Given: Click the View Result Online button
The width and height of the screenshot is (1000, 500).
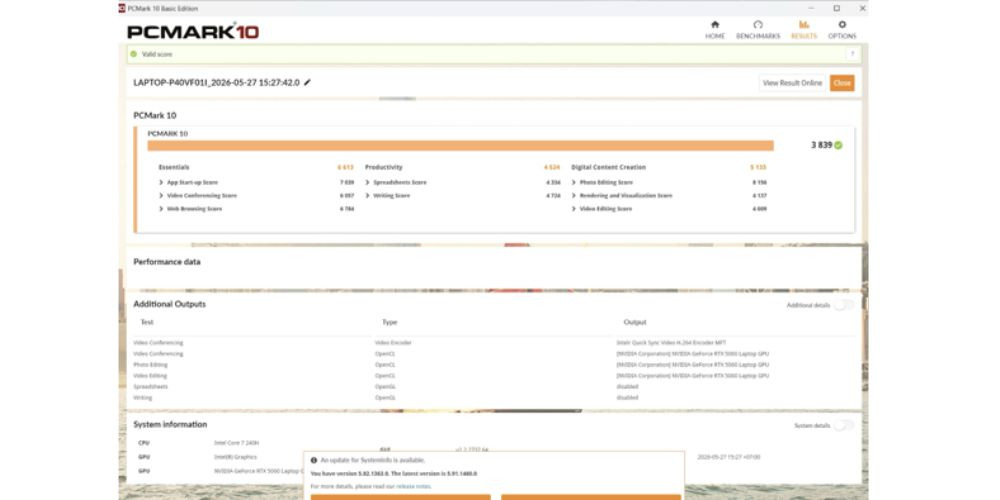Looking at the screenshot, I should pyautogui.click(x=792, y=83).
